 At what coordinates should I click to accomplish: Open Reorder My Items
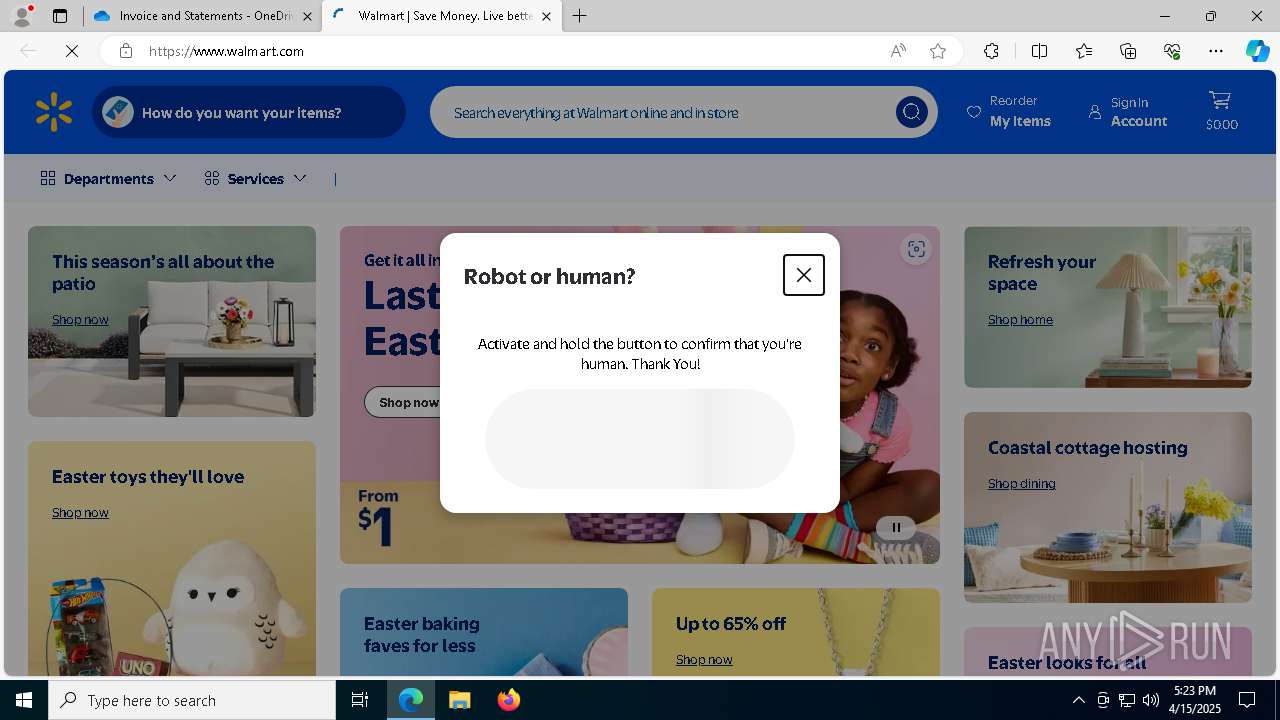pos(1009,112)
